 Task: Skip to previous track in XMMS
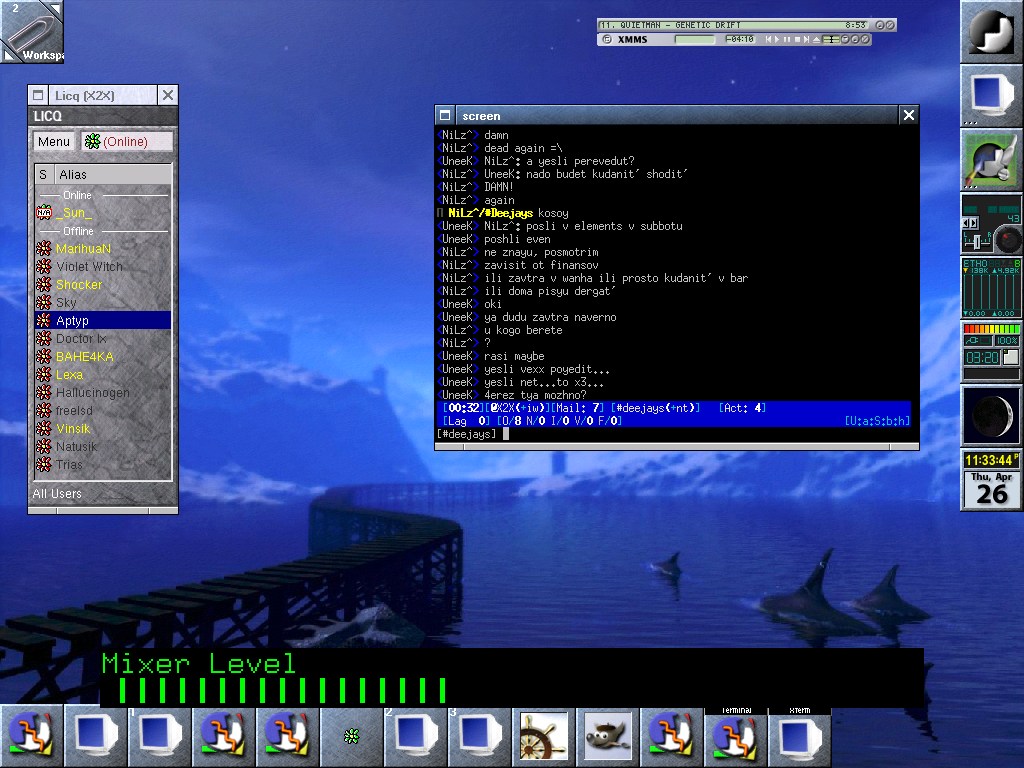(x=769, y=39)
